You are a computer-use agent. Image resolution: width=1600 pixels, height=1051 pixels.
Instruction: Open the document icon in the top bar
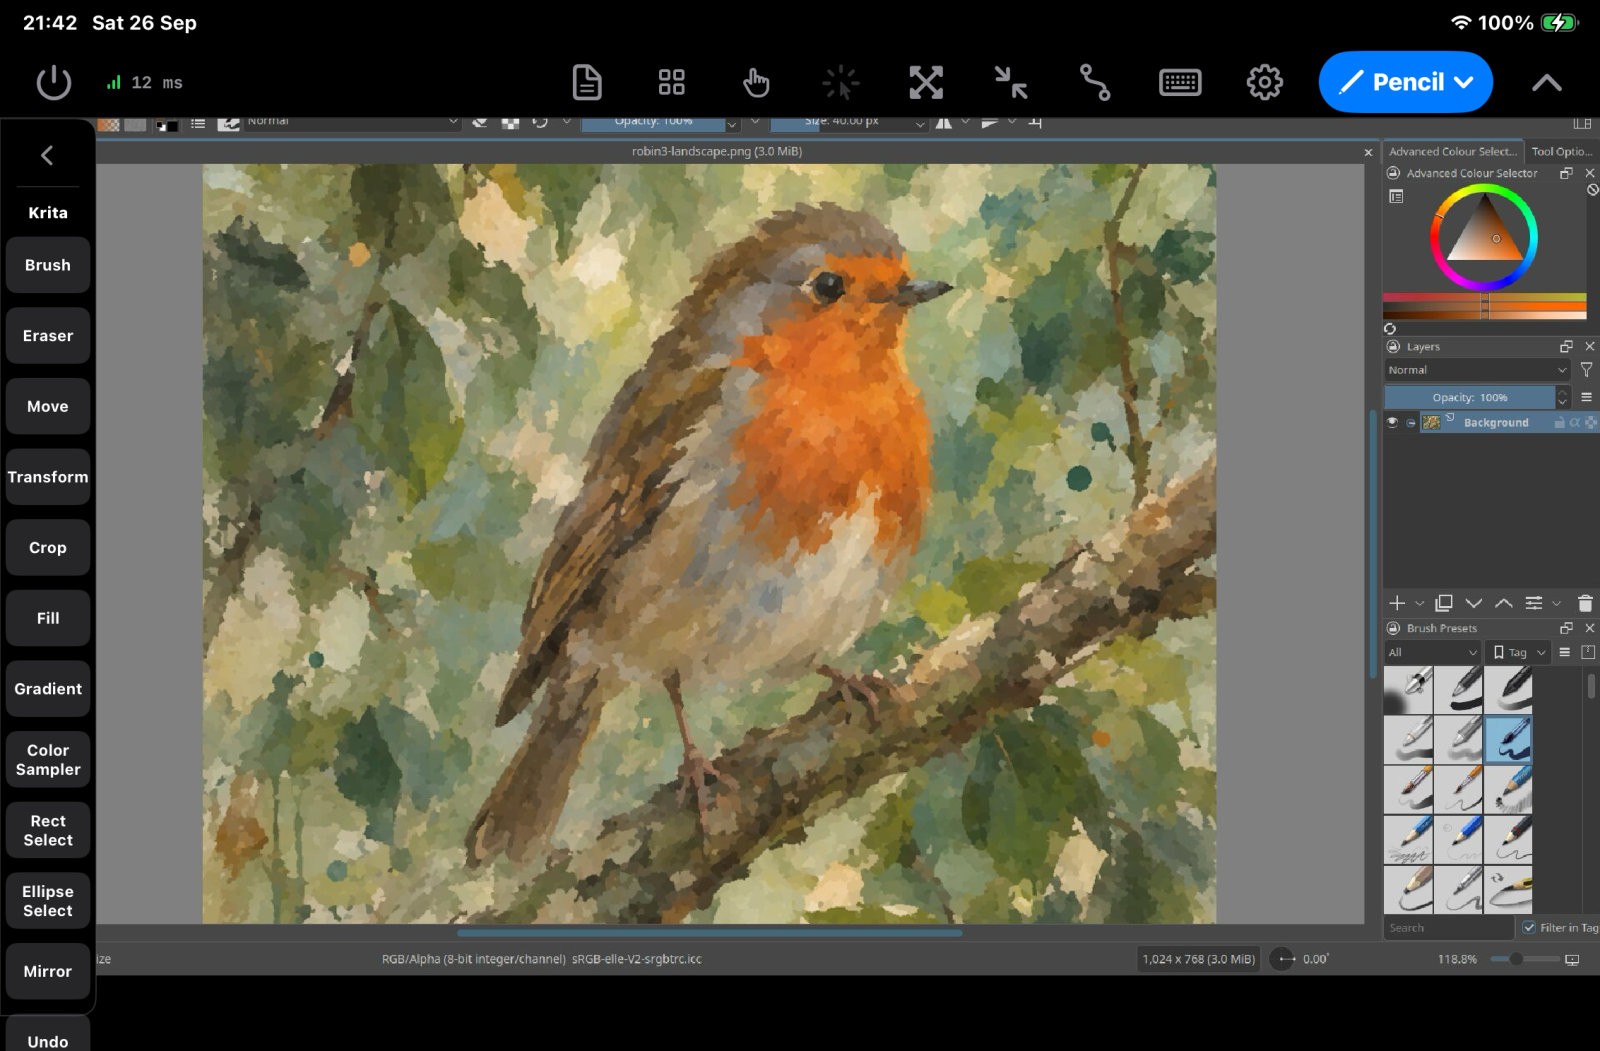click(587, 82)
